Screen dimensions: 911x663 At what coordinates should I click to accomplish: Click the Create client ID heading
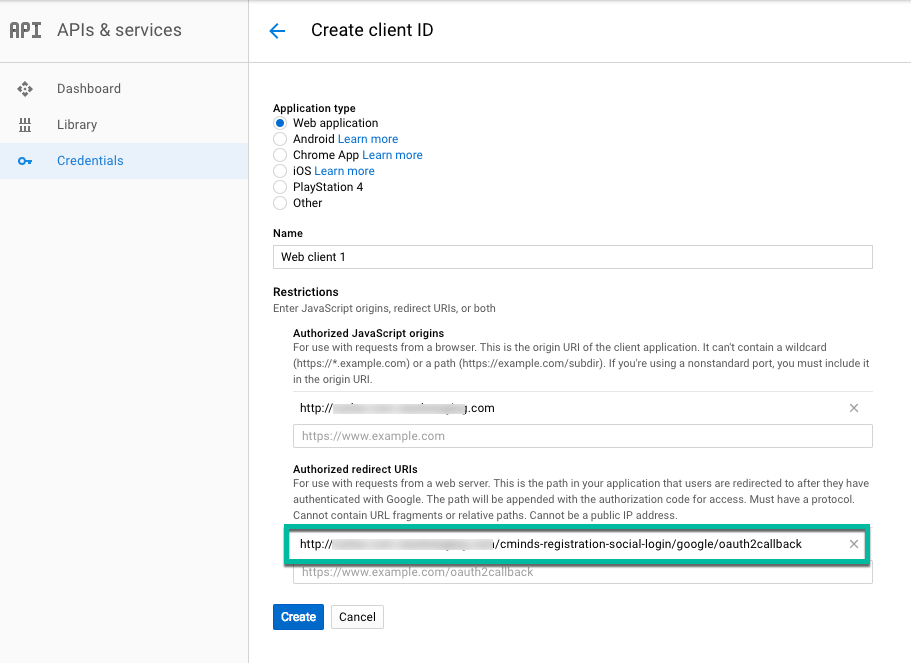372,30
